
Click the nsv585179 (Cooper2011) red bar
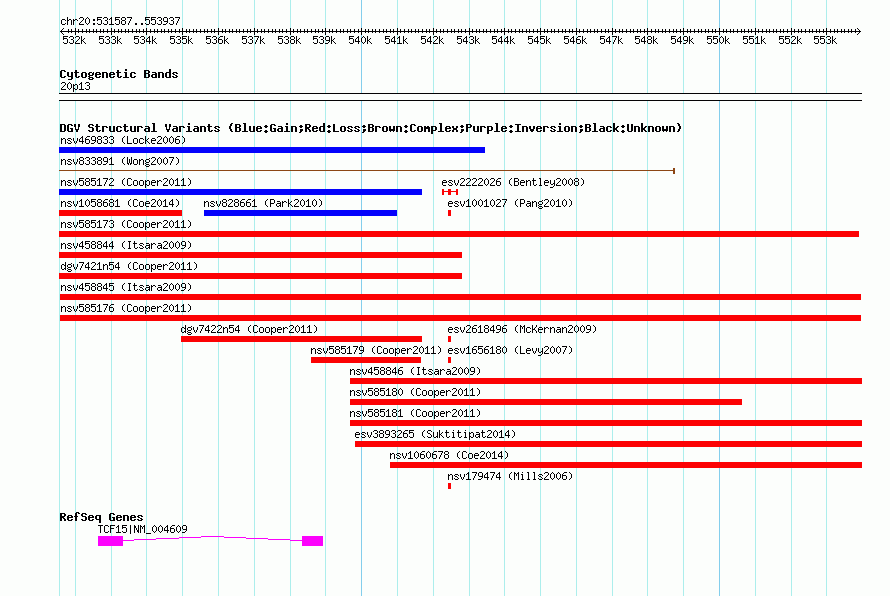[x=366, y=360]
